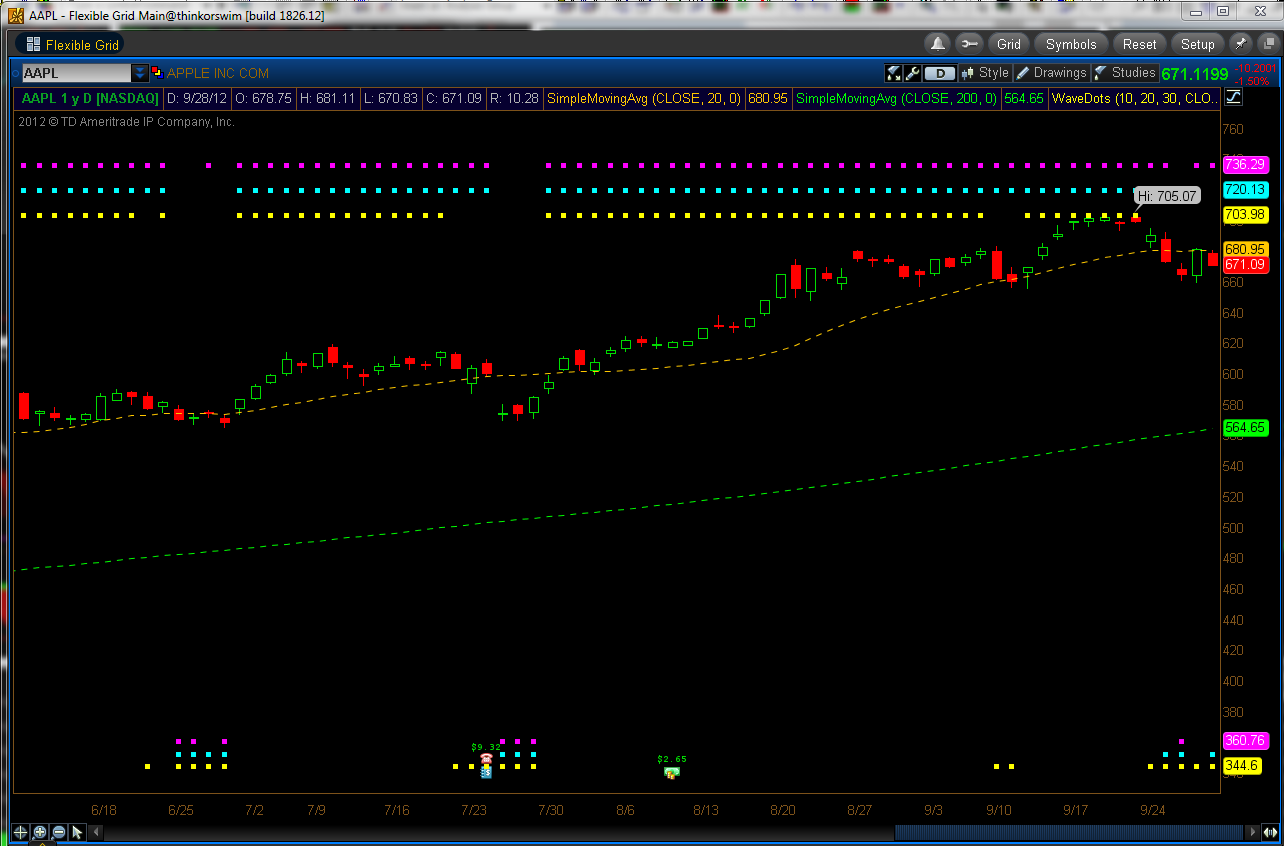Viewport: 1284px width, 846px height.
Task: Click the 6/18 date on time axis
Action: (x=103, y=809)
